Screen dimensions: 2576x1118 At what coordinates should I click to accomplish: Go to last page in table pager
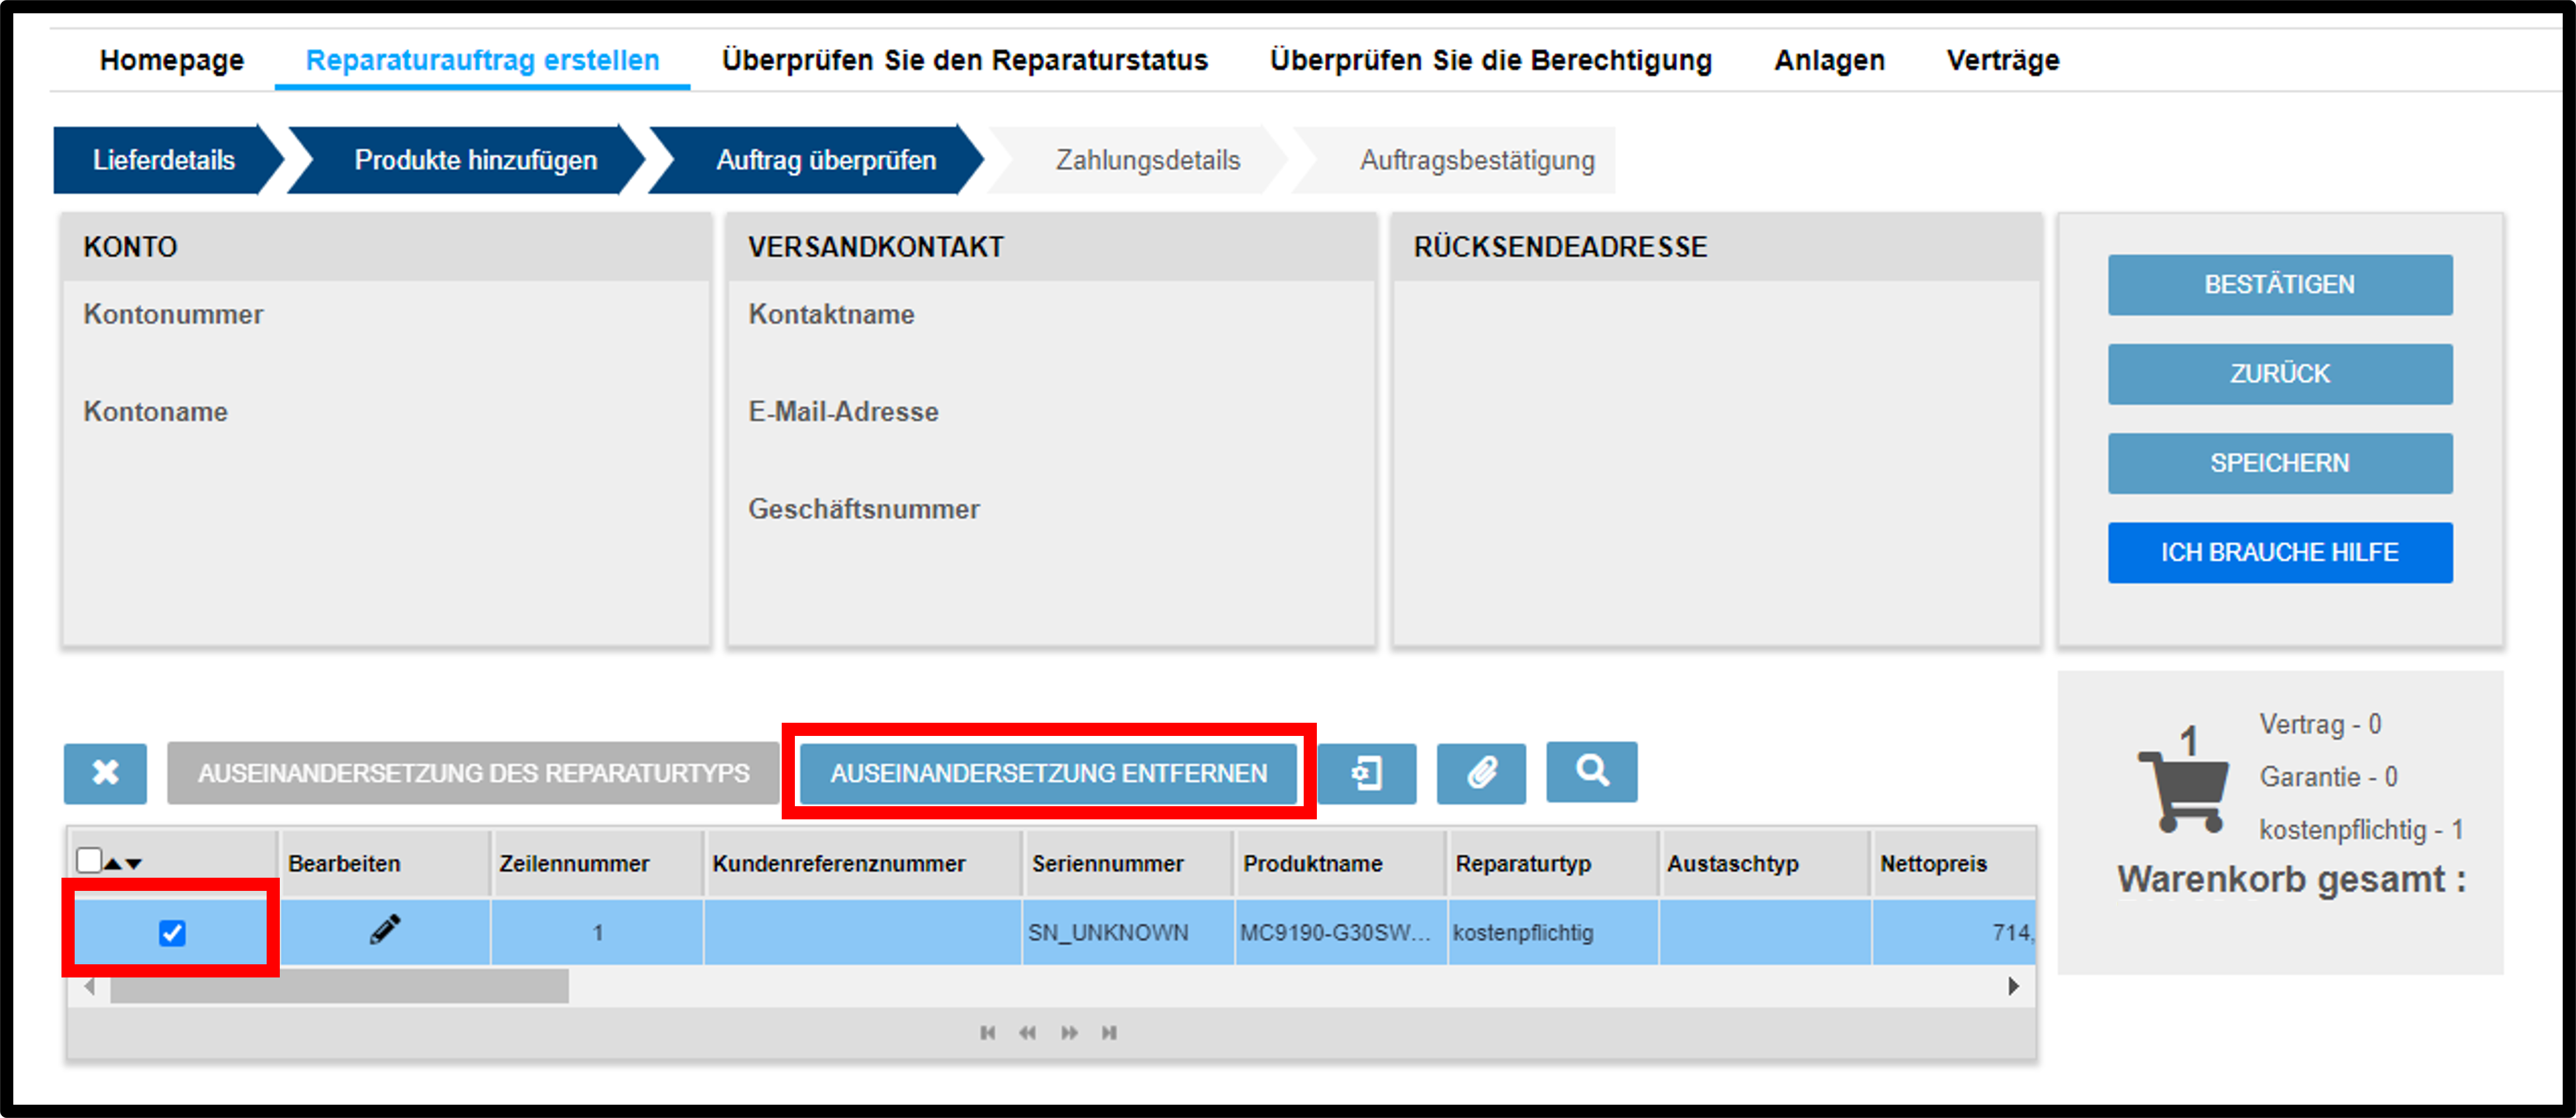[1109, 1032]
